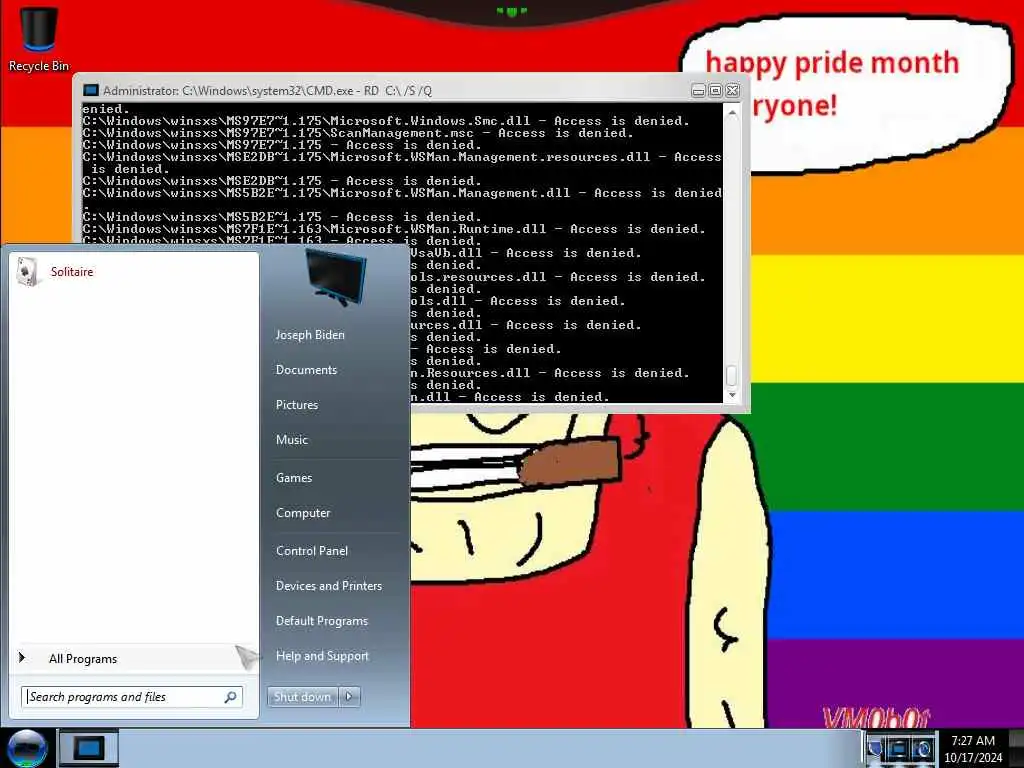Select the CMD taskbar button
The width and height of the screenshot is (1024, 768).
point(89,748)
